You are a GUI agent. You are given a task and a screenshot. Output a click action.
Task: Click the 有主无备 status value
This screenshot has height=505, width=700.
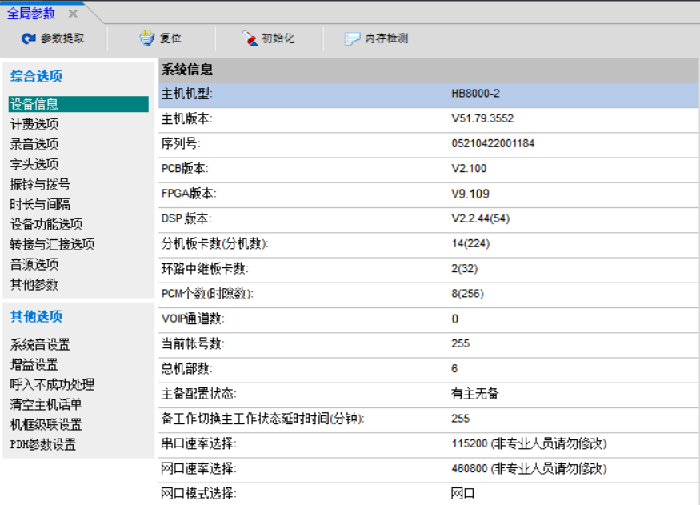(475, 393)
